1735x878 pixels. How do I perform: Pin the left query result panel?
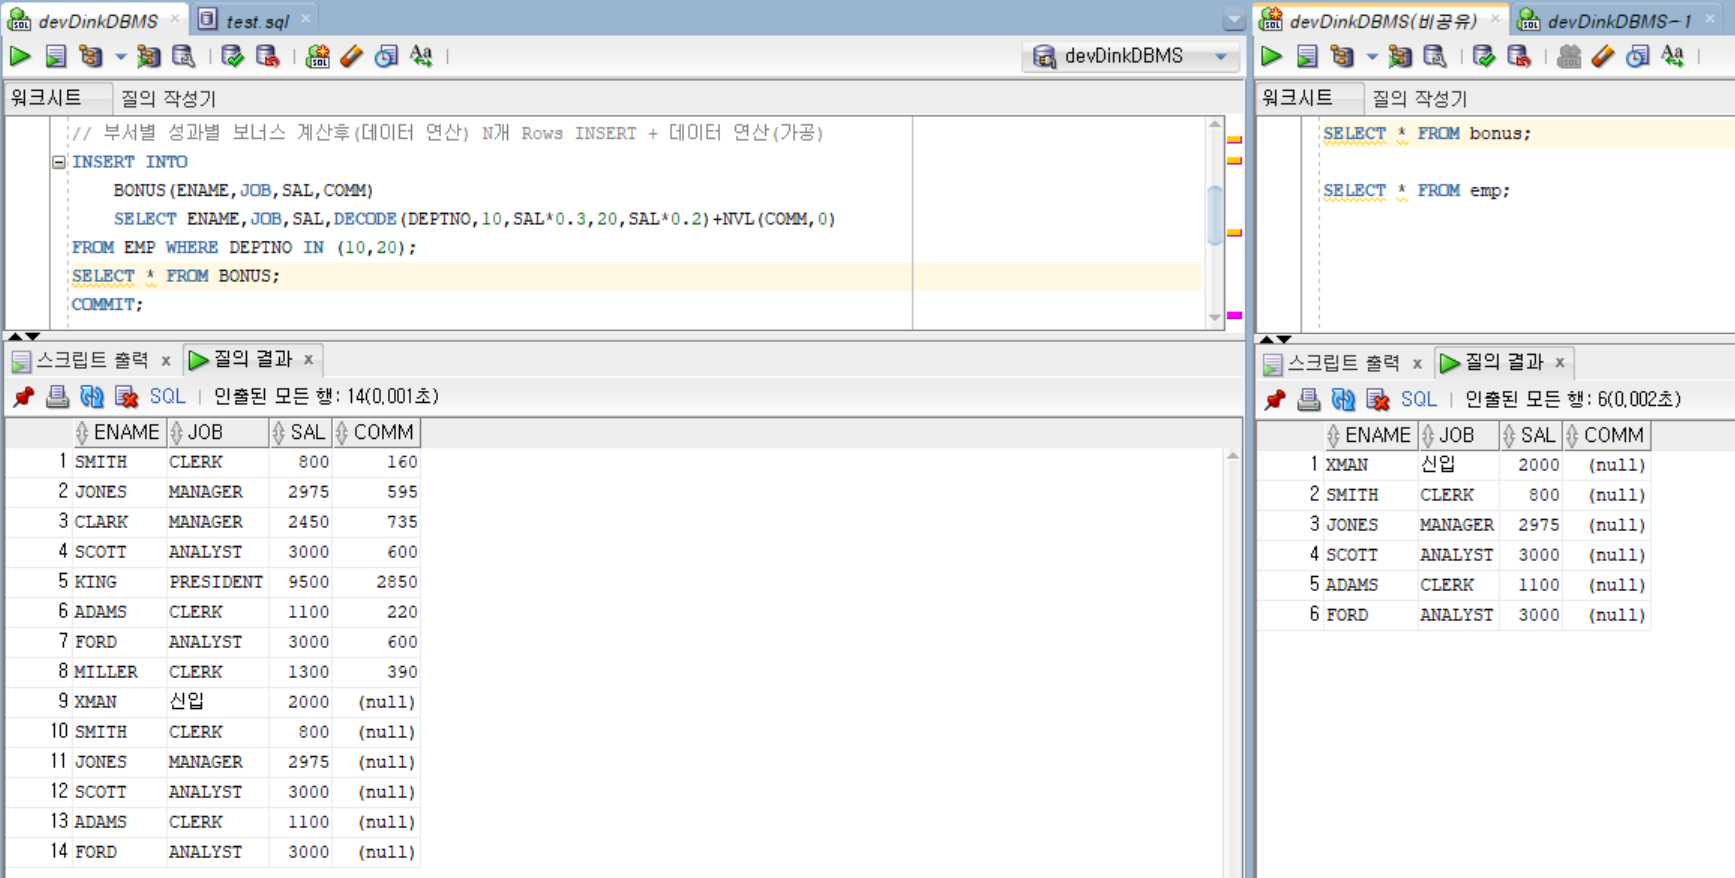[24, 397]
